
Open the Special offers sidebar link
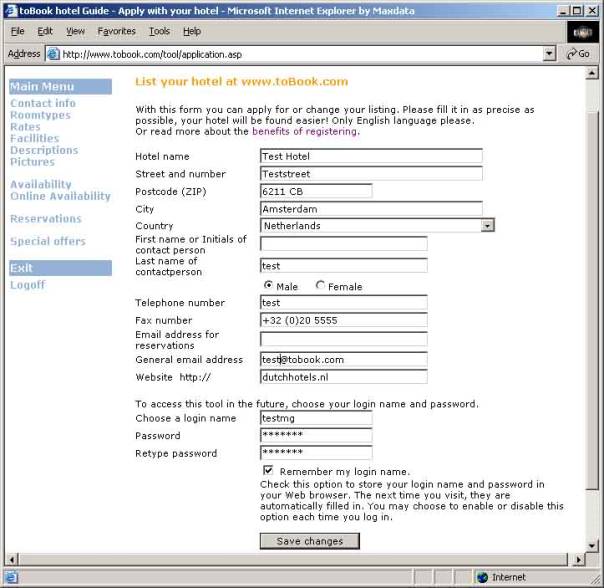point(48,241)
